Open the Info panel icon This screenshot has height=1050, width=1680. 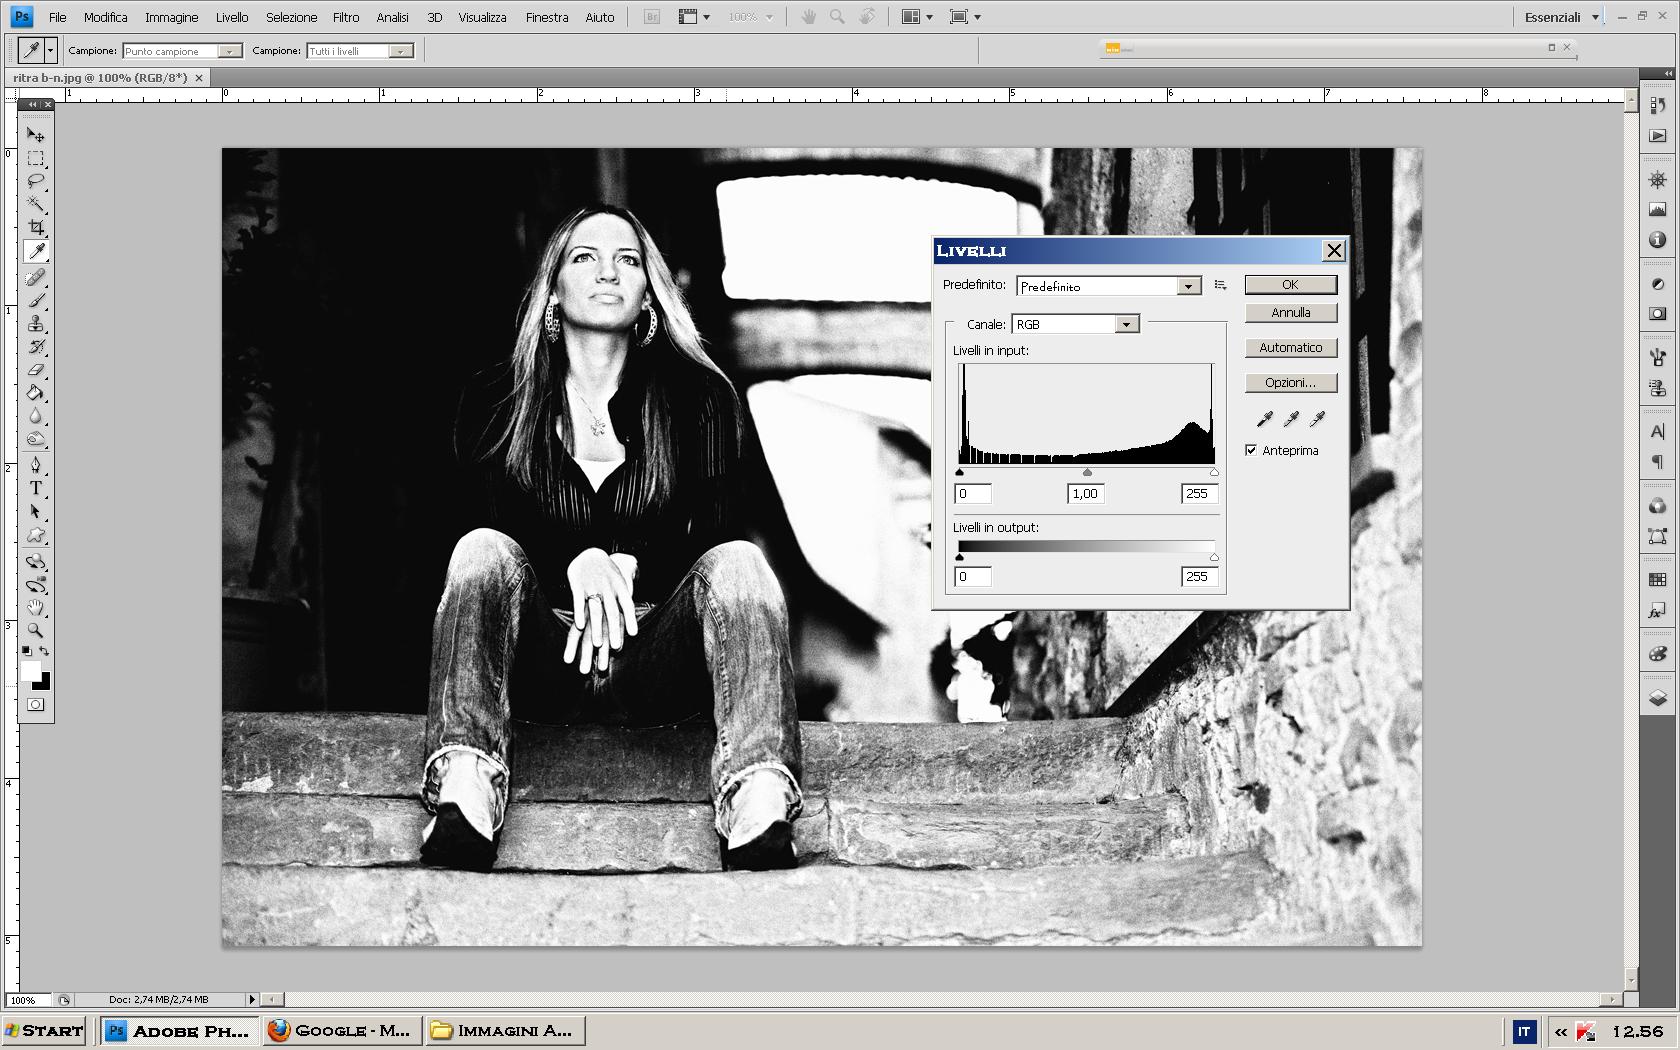1657,240
